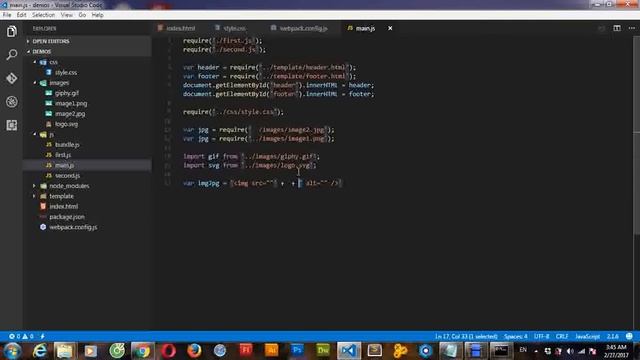The width and height of the screenshot is (640, 360).
Task: Click the errors and warnings count in status bar
Action: pos(21,336)
